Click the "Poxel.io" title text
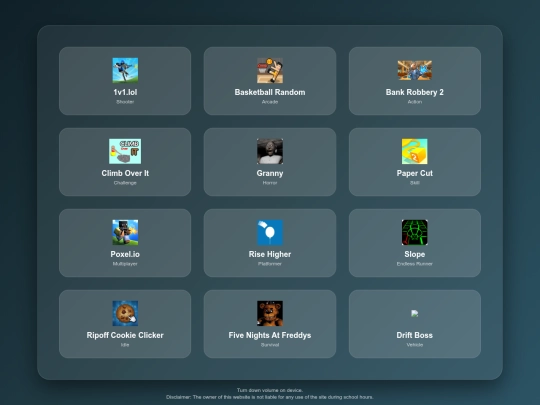Viewport: 540px width, 405px height. tap(125, 254)
